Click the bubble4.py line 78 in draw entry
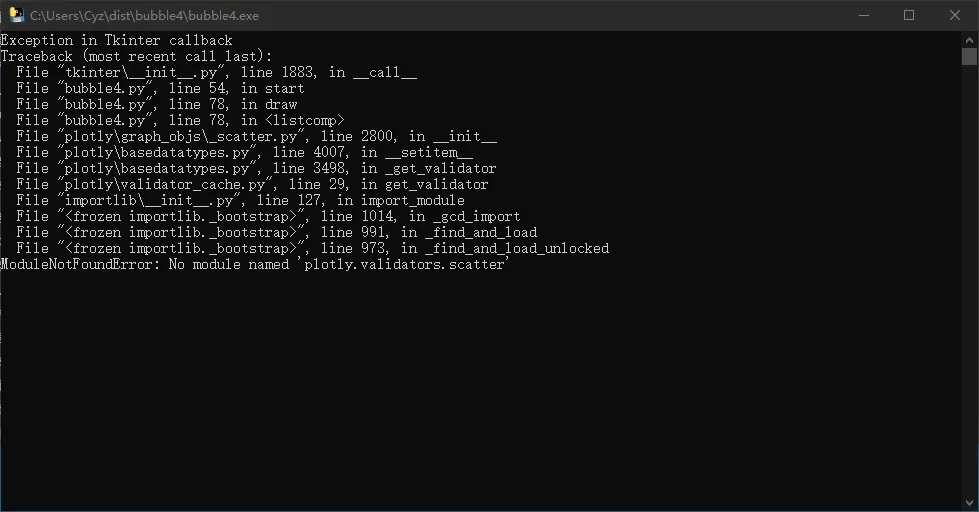979x512 pixels. coord(156,104)
